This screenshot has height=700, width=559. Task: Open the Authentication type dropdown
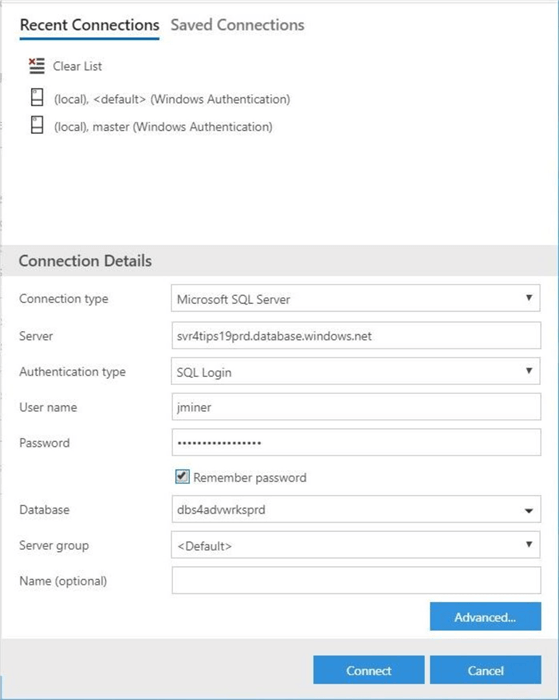click(355, 371)
